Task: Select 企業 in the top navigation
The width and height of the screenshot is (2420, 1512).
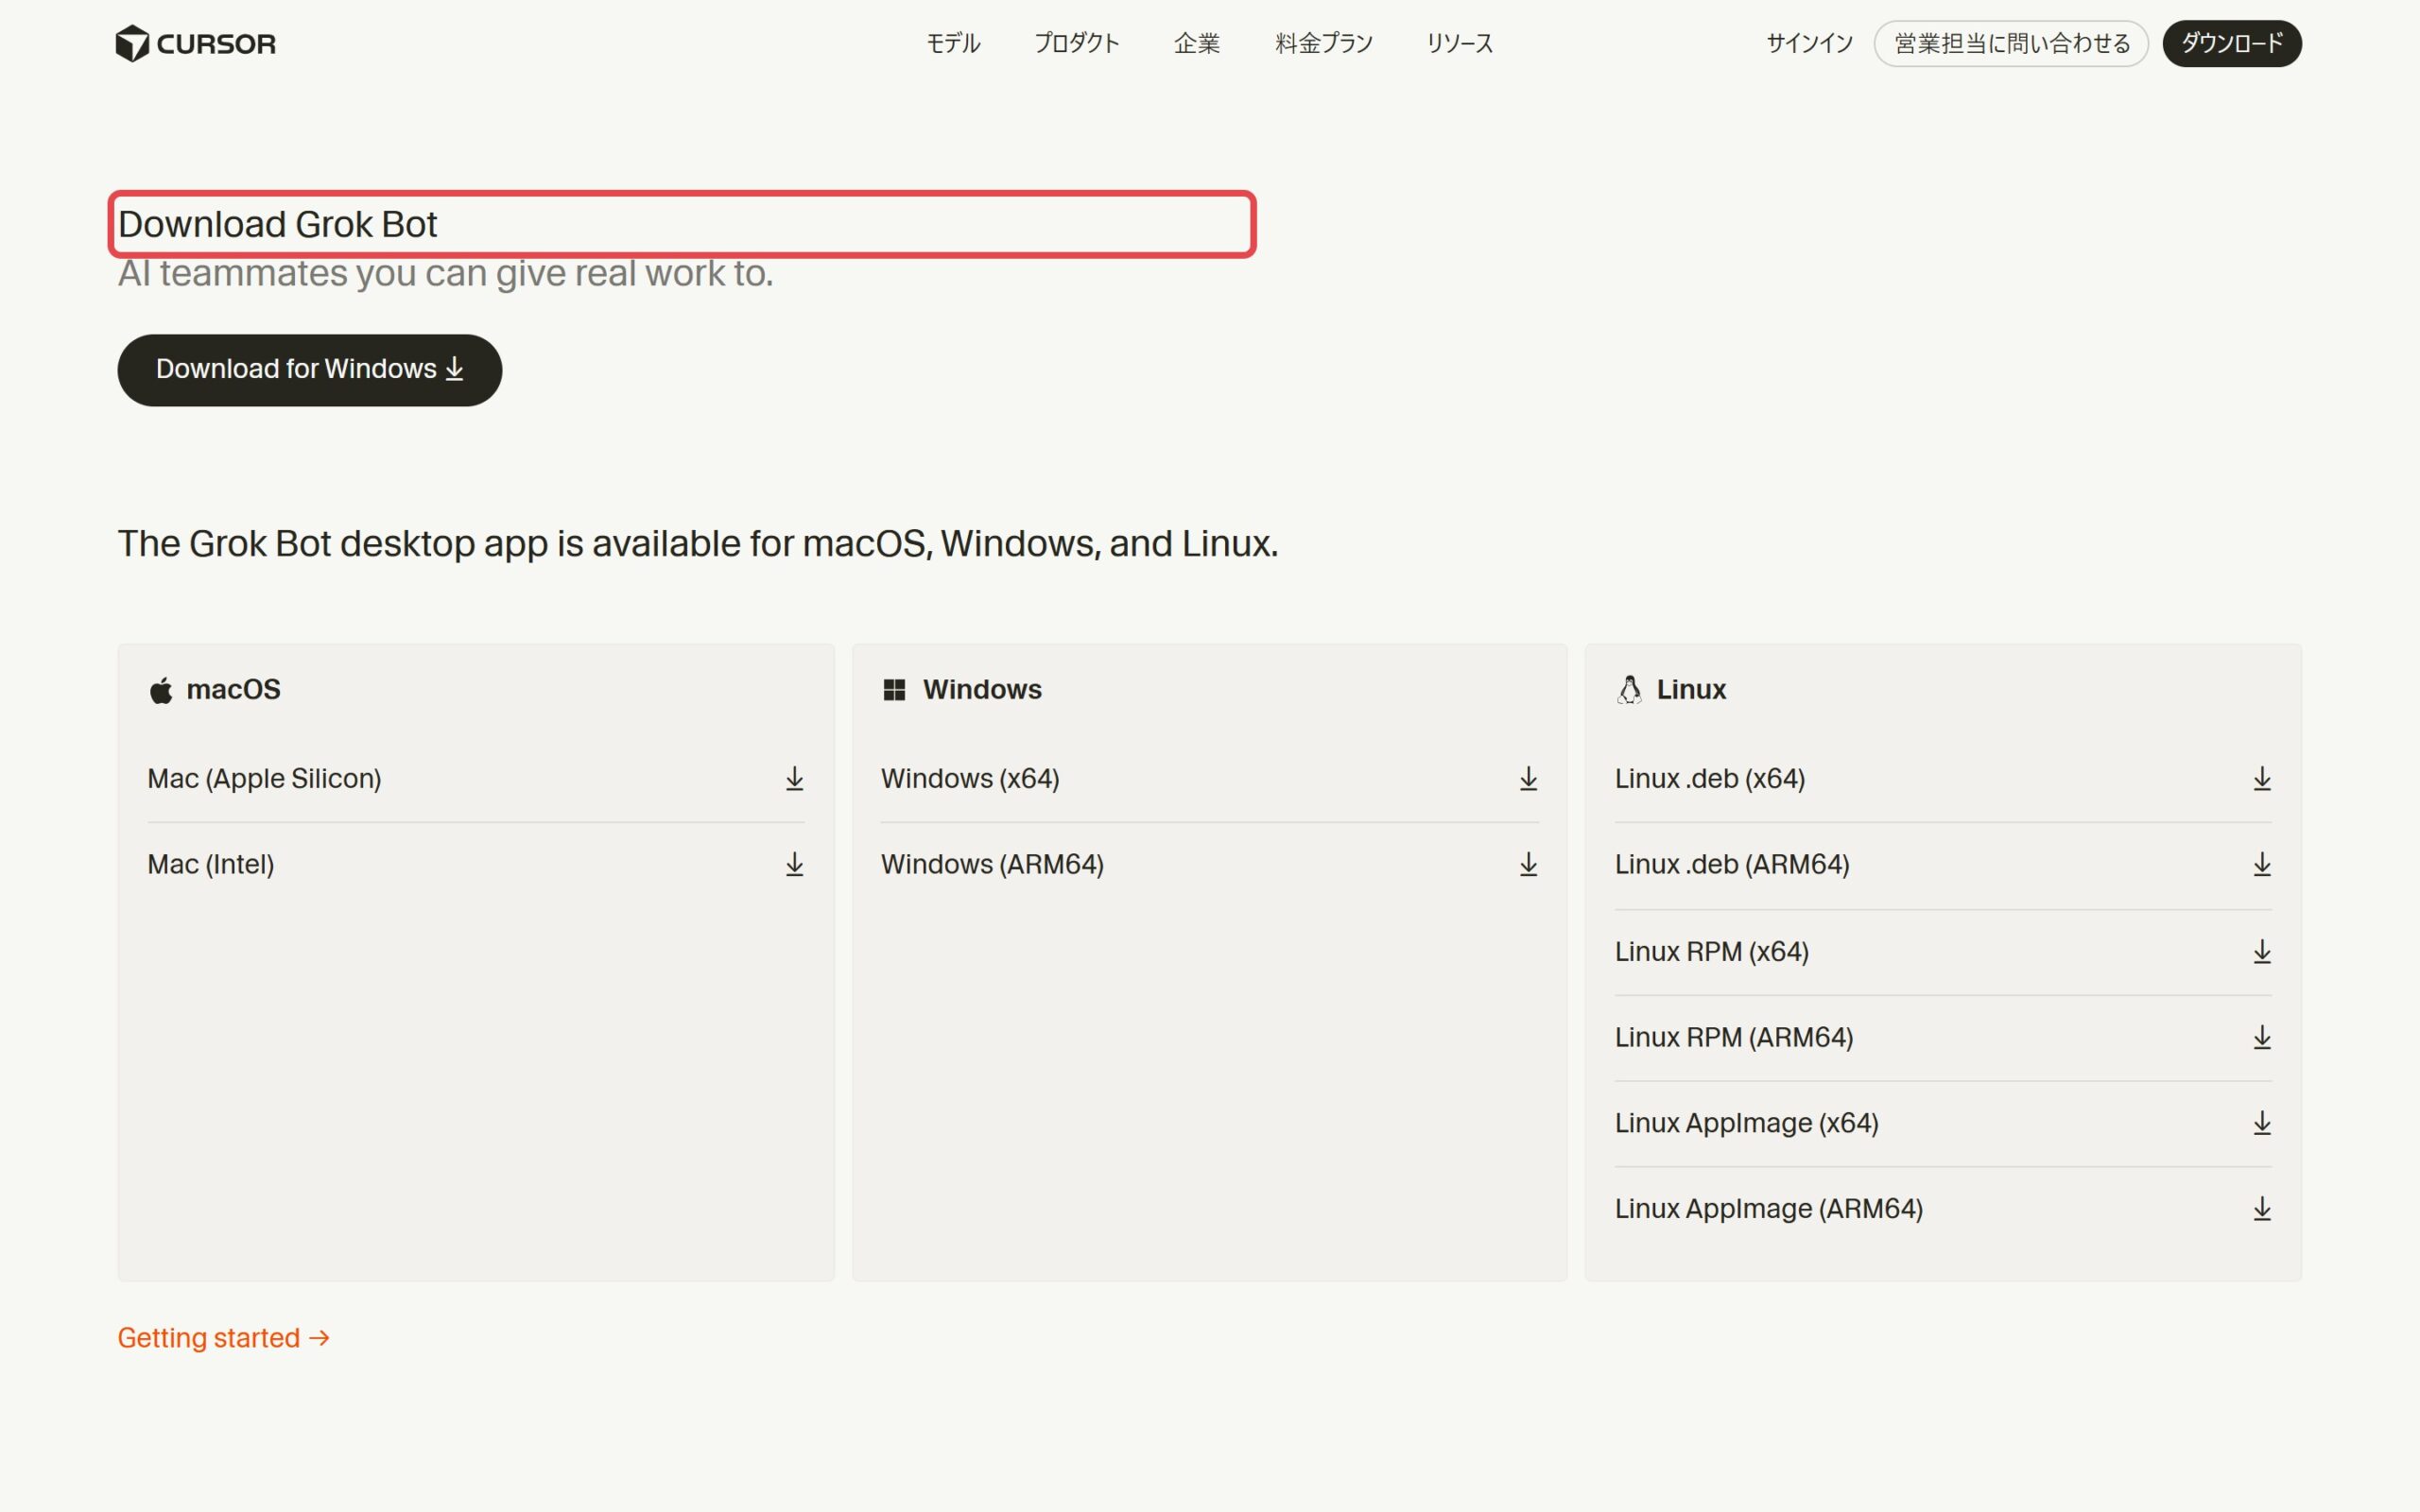Action: point(1197,43)
